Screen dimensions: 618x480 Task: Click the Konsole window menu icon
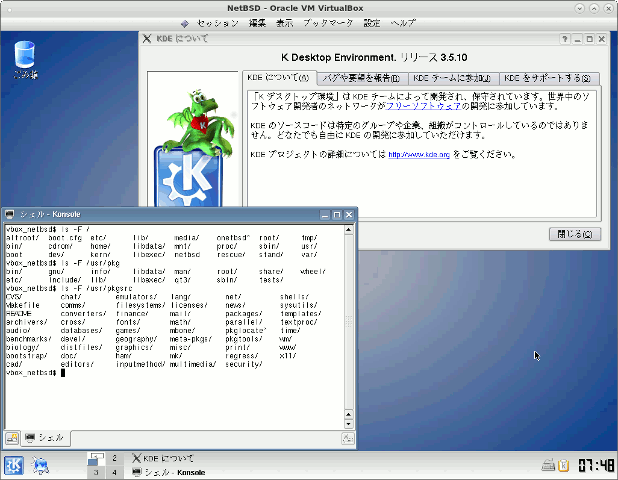[9, 215]
